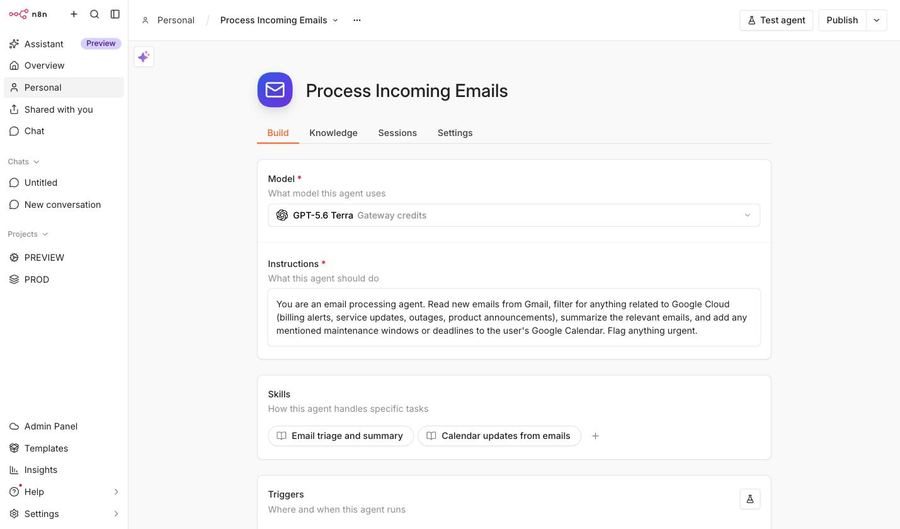900x529 pixels.
Task: Click the plus icon beside n8n logo
Action: (x=73, y=14)
